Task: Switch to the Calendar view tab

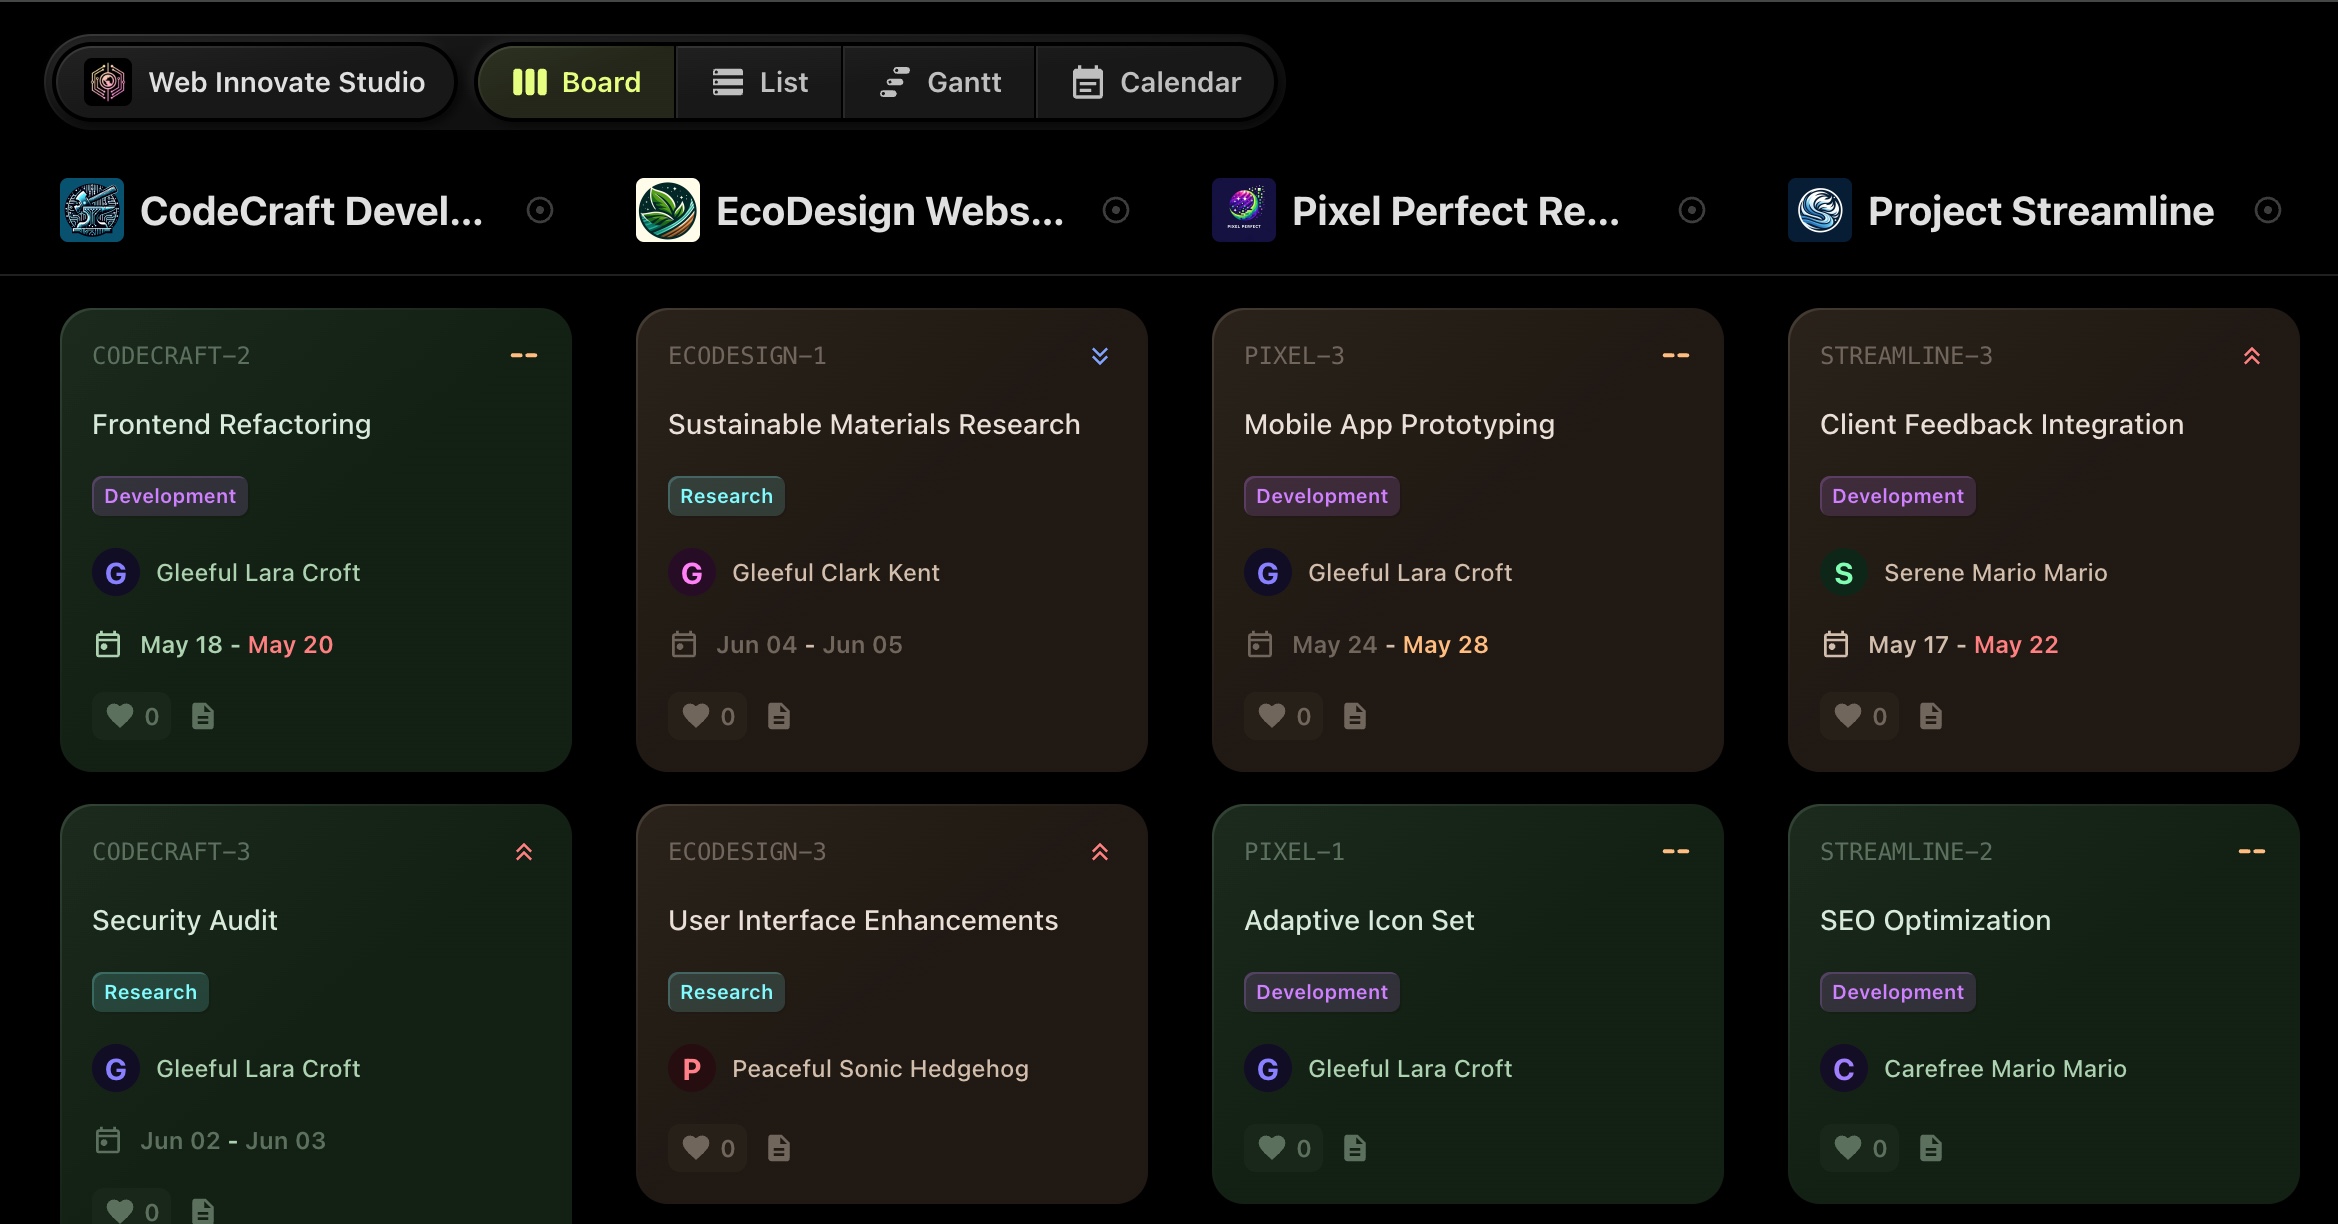Action: point(1156,82)
